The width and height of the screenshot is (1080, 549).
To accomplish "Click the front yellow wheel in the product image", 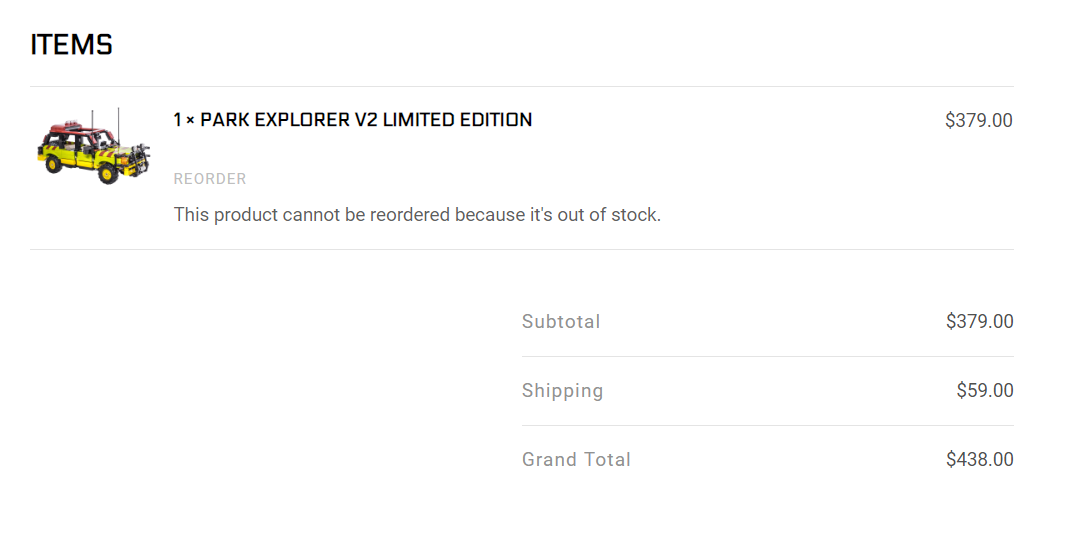I will coord(107,173).
